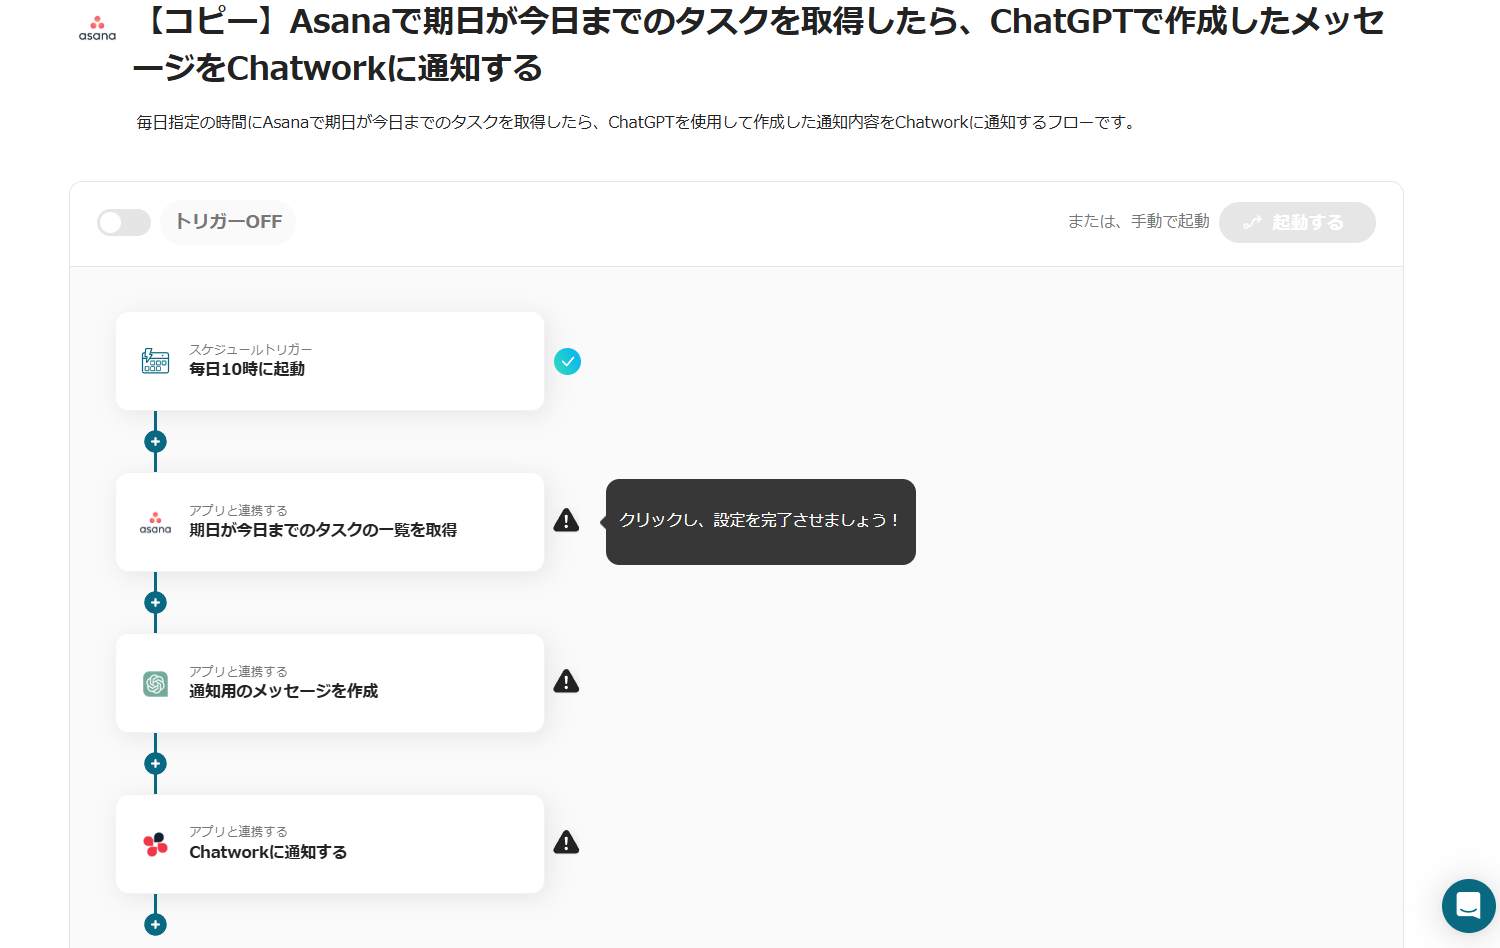Viewport: 1500px width, 948px height.
Task: Click the 起動する button
Action: coord(1297,222)
